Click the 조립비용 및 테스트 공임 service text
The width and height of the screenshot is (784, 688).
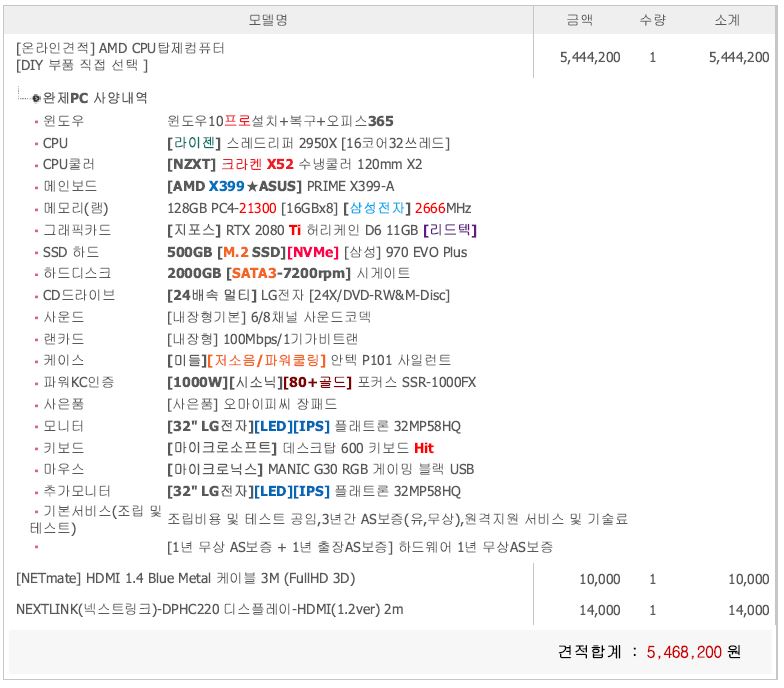398,519
